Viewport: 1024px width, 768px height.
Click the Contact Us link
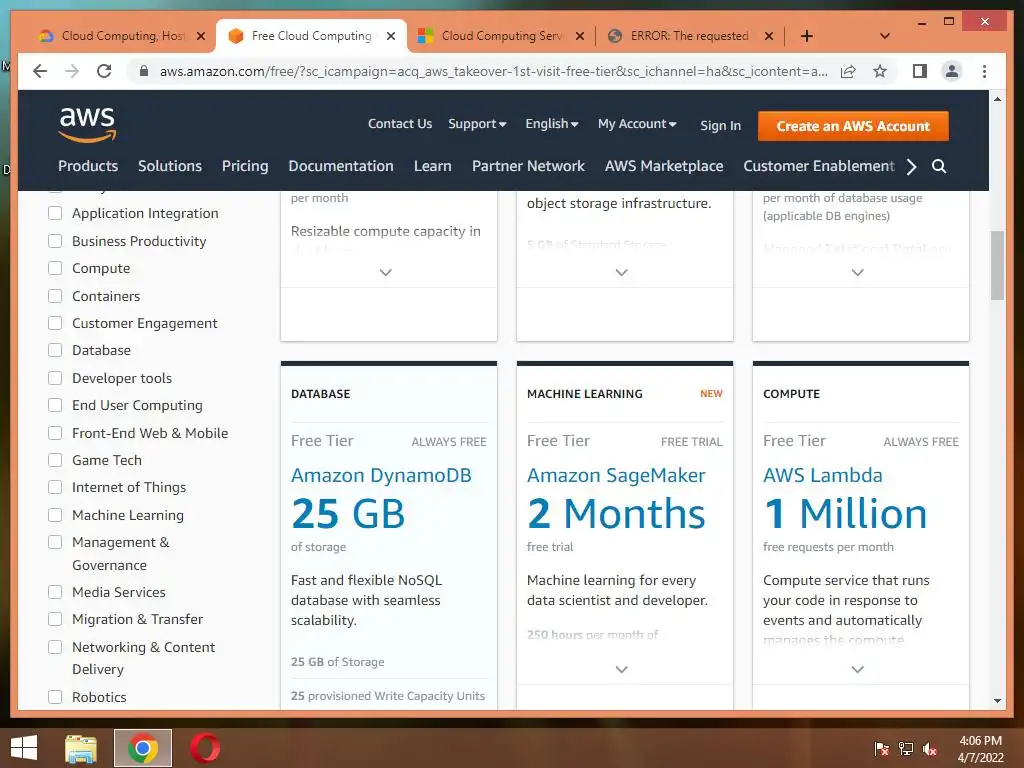(400, 123)
